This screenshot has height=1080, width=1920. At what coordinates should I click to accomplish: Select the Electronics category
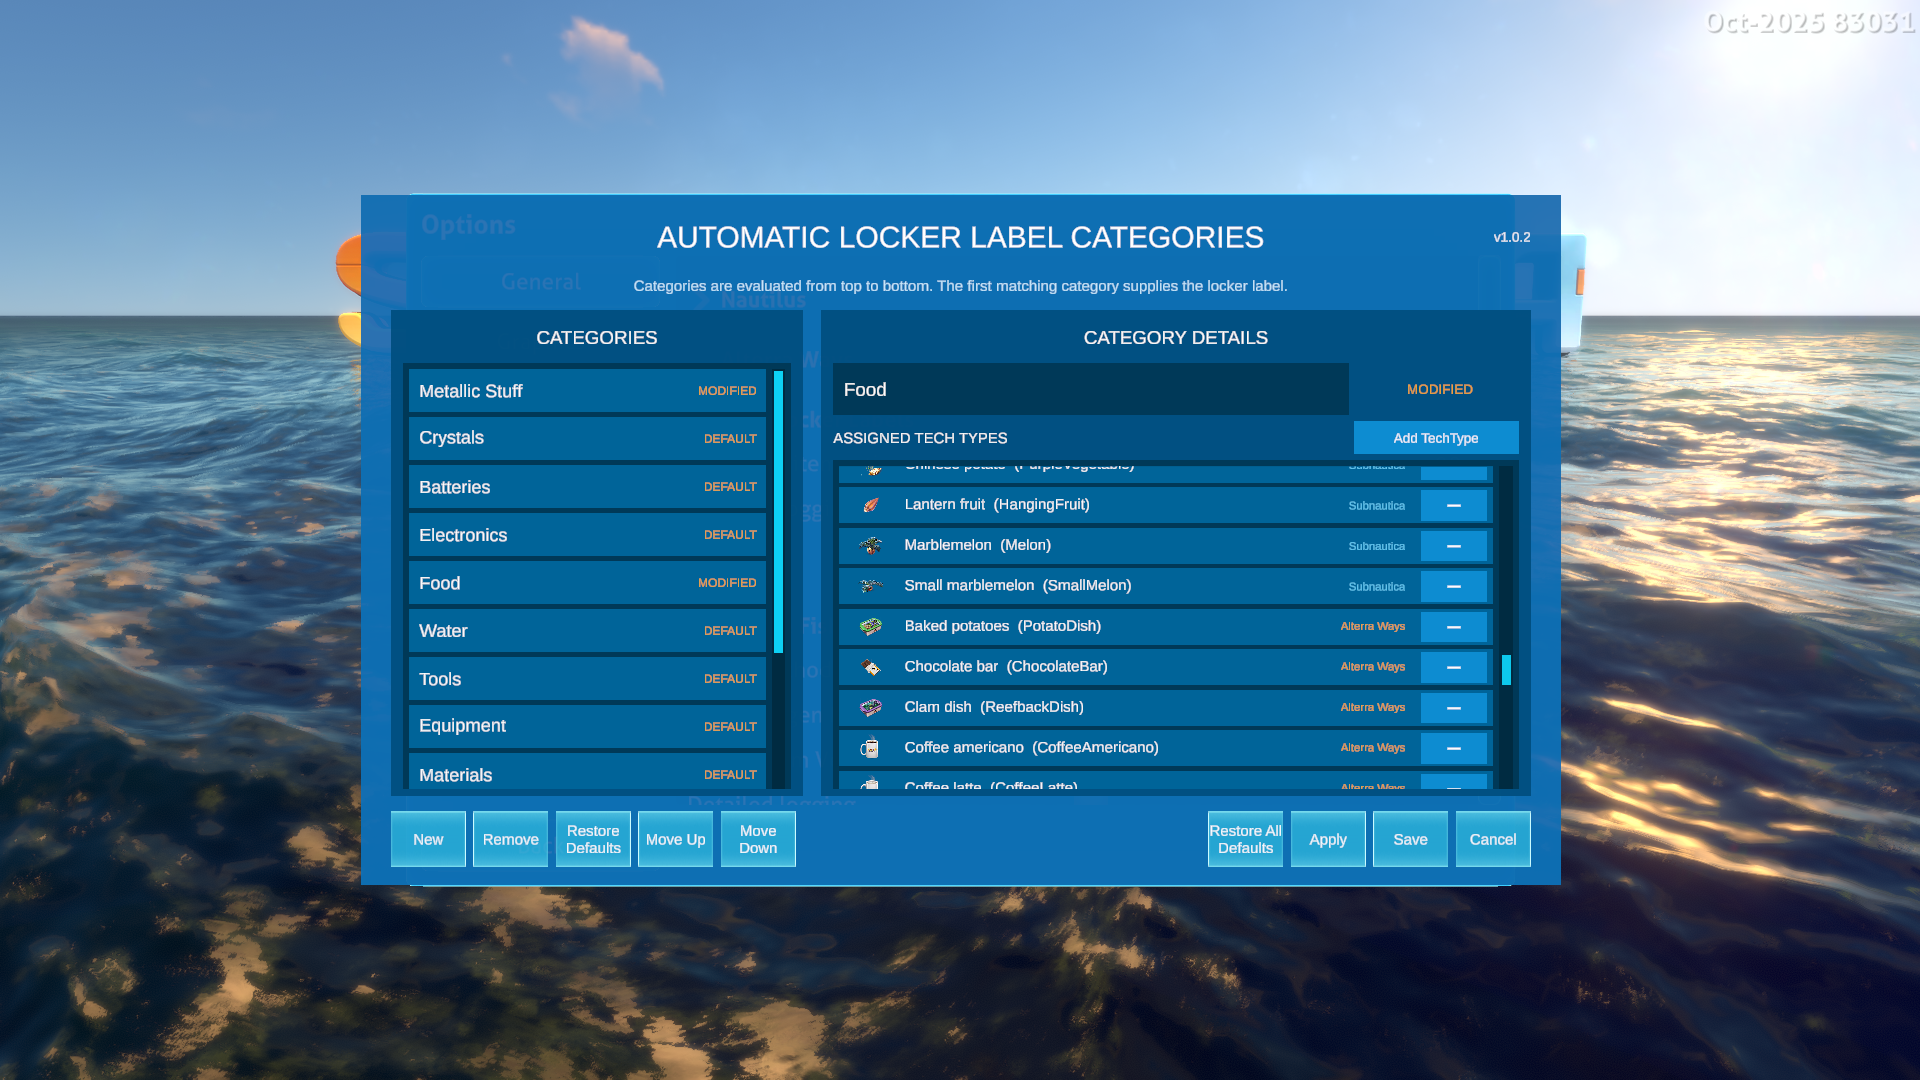tap(587, 535)
